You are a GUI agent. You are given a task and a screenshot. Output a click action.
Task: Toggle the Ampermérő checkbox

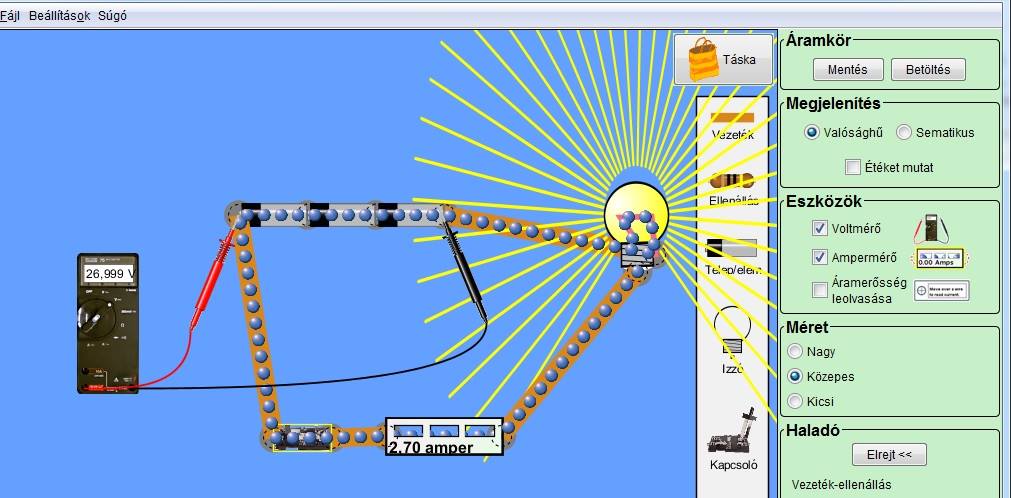pyautogui.click(x=820, y=257)
